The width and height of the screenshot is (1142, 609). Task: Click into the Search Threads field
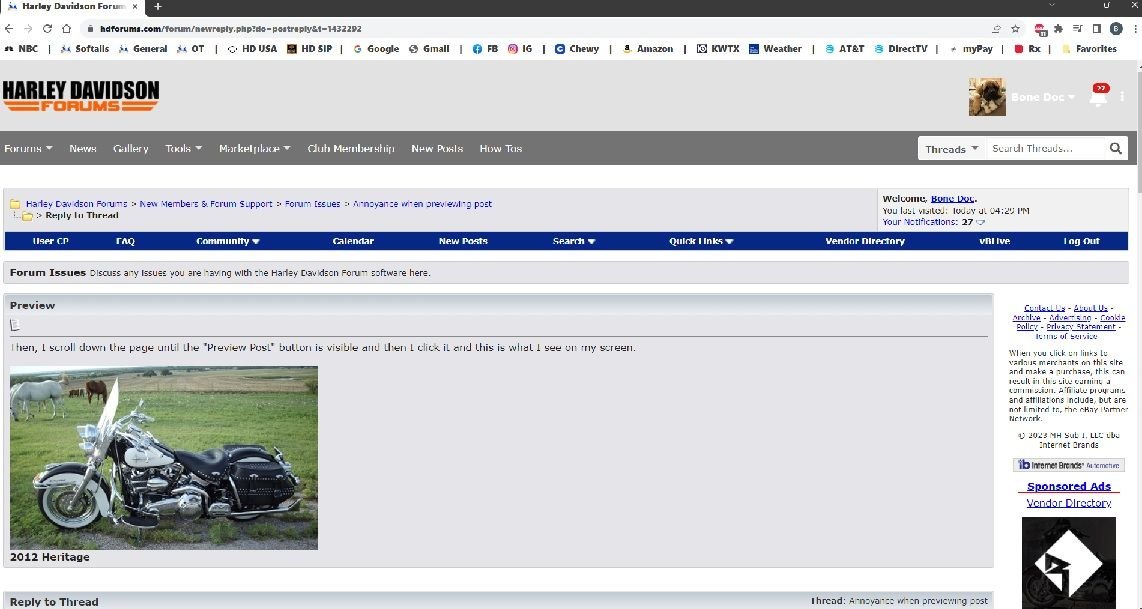[1045, 149]
